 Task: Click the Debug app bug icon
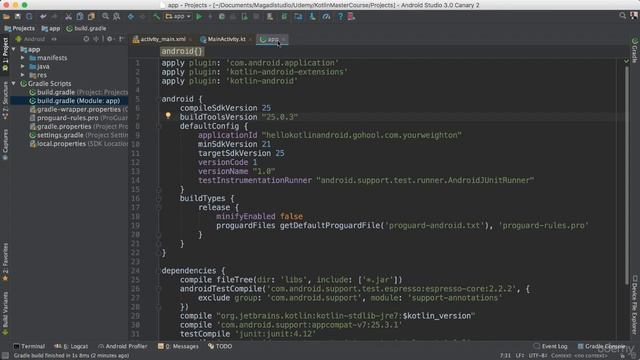pos(222,17)
